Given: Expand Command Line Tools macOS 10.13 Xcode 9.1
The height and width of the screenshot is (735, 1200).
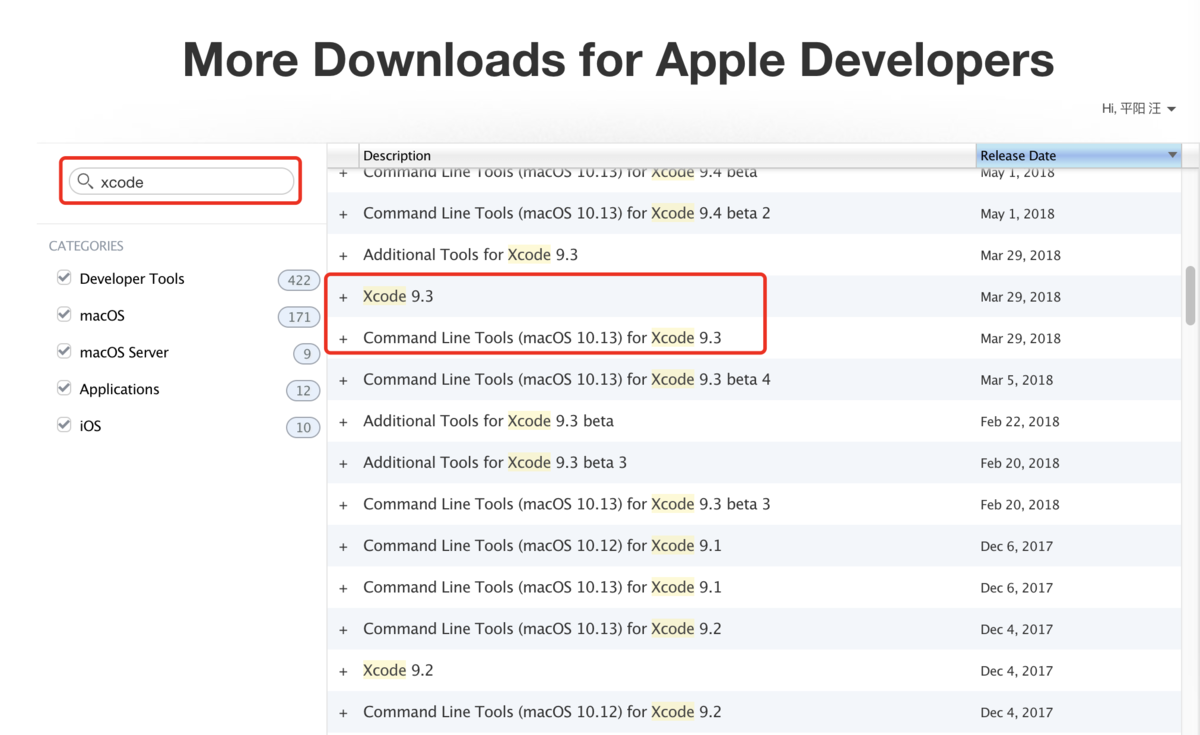Looking at the screenshot, I should point(343,588).
